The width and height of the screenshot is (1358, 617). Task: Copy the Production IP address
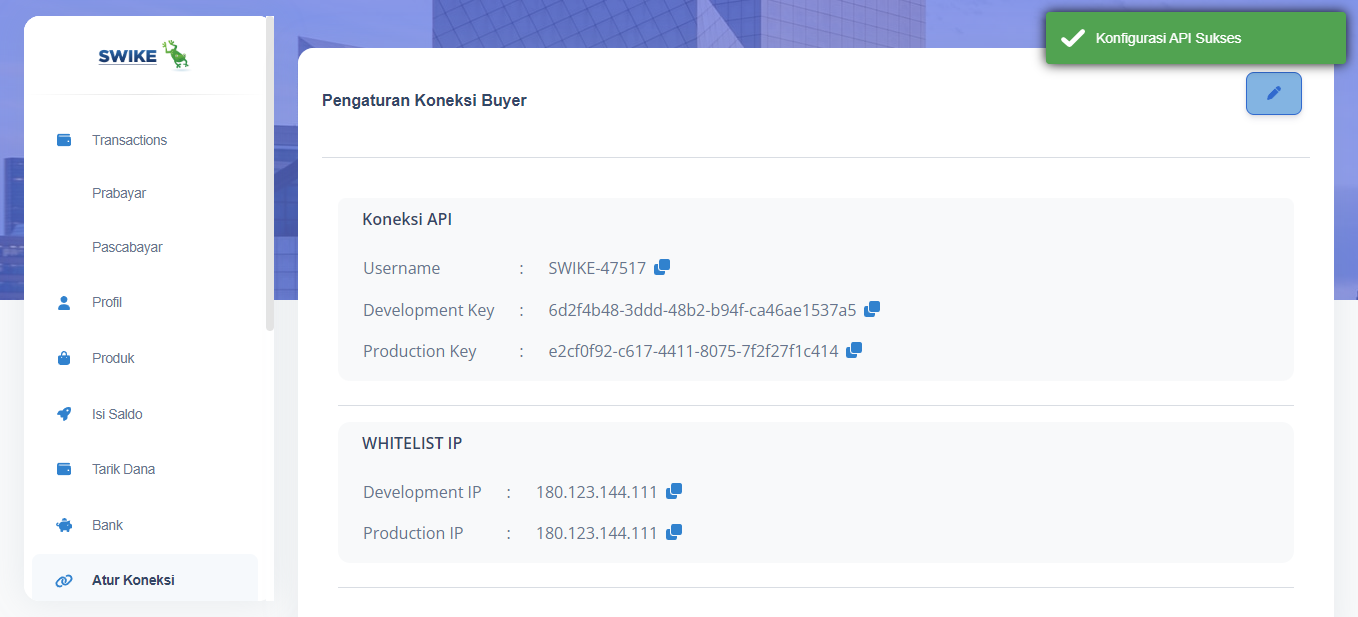pyautogui.click(x=674, y=532)
